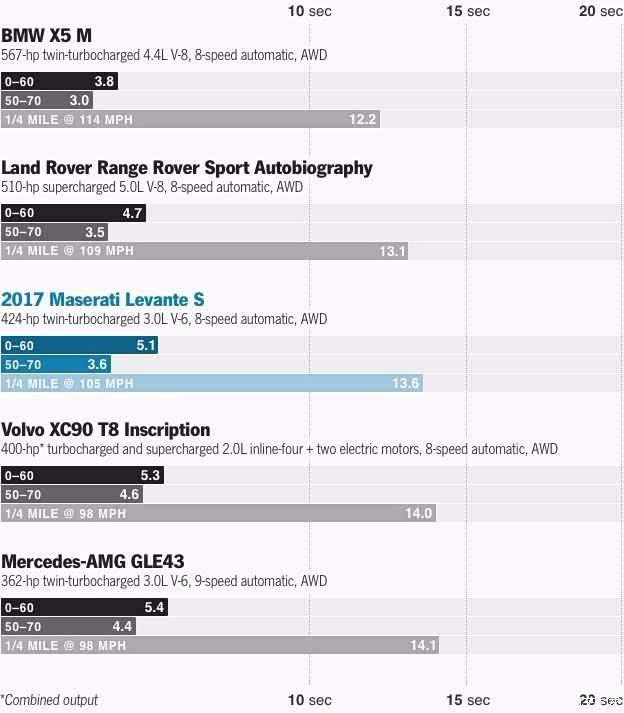Select the Land Rover Range Rover Sport Autobiography title
Screen dimensions: 624x713
pyautogui.click(x=187, y=167)
